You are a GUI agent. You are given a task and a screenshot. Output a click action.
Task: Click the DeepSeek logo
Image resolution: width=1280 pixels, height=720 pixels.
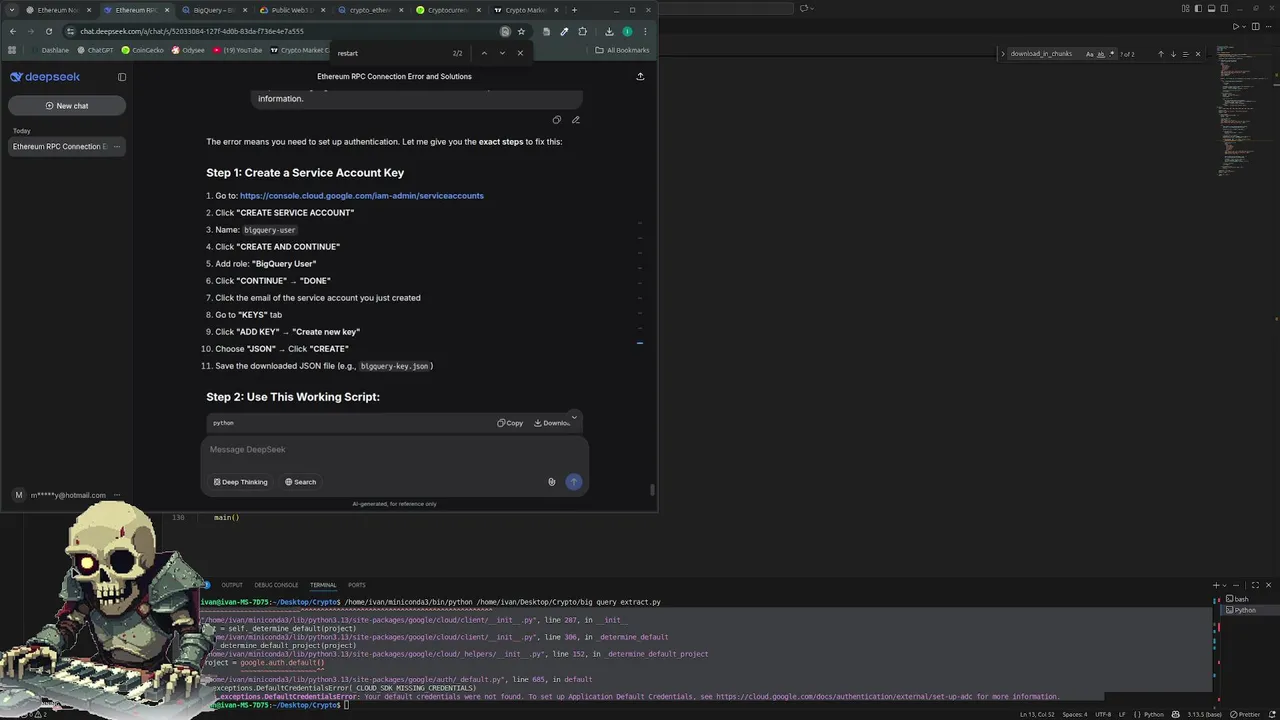[x=45, y=77]
